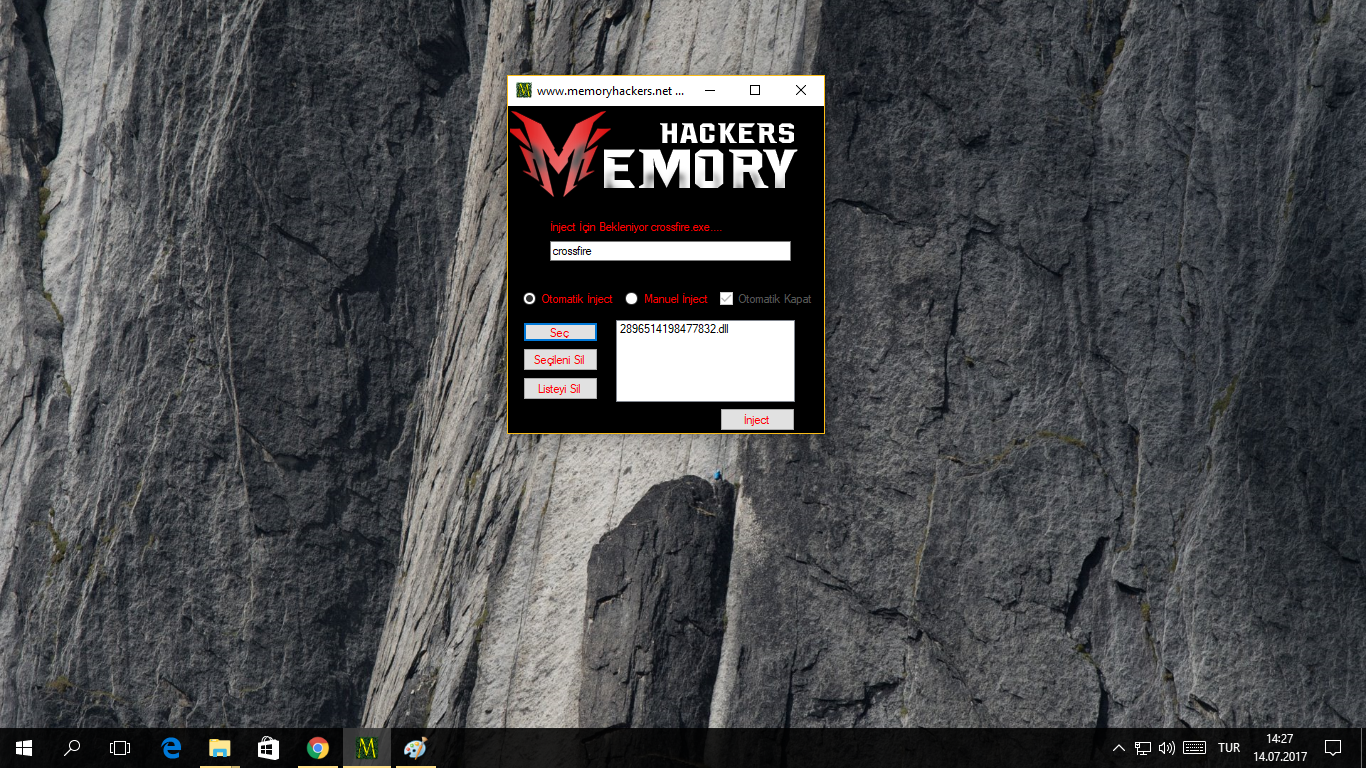The width and height of the screenshot is (1366, 768).
Task: Open volume control tray icon
Action: point(1167,748)
